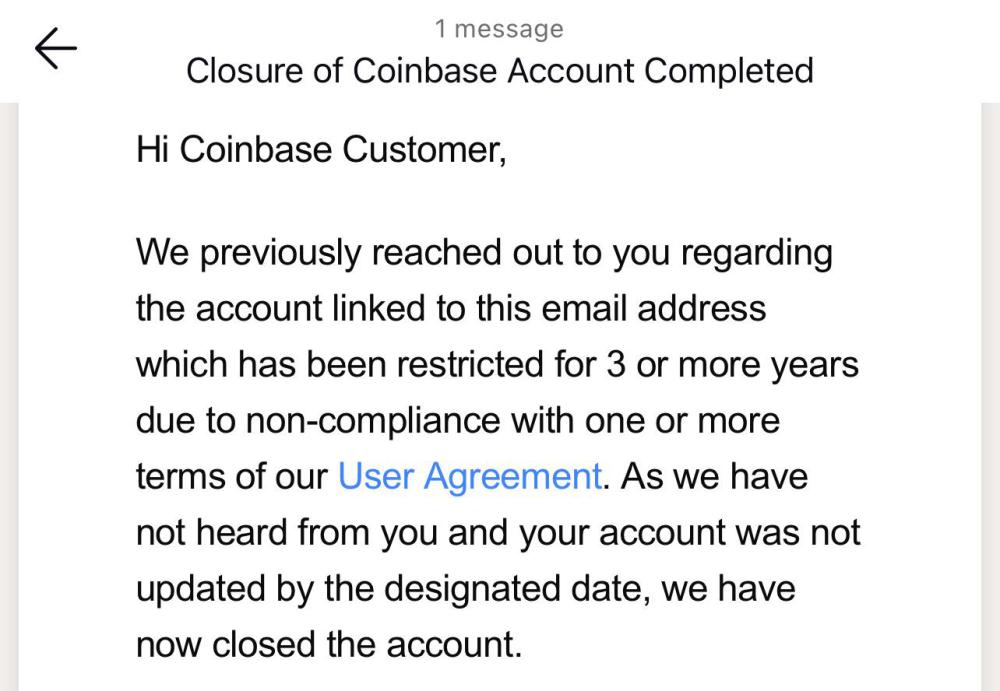Tap the line "not heard from you and your account"

pyautogui.click(x=498, y=533)
